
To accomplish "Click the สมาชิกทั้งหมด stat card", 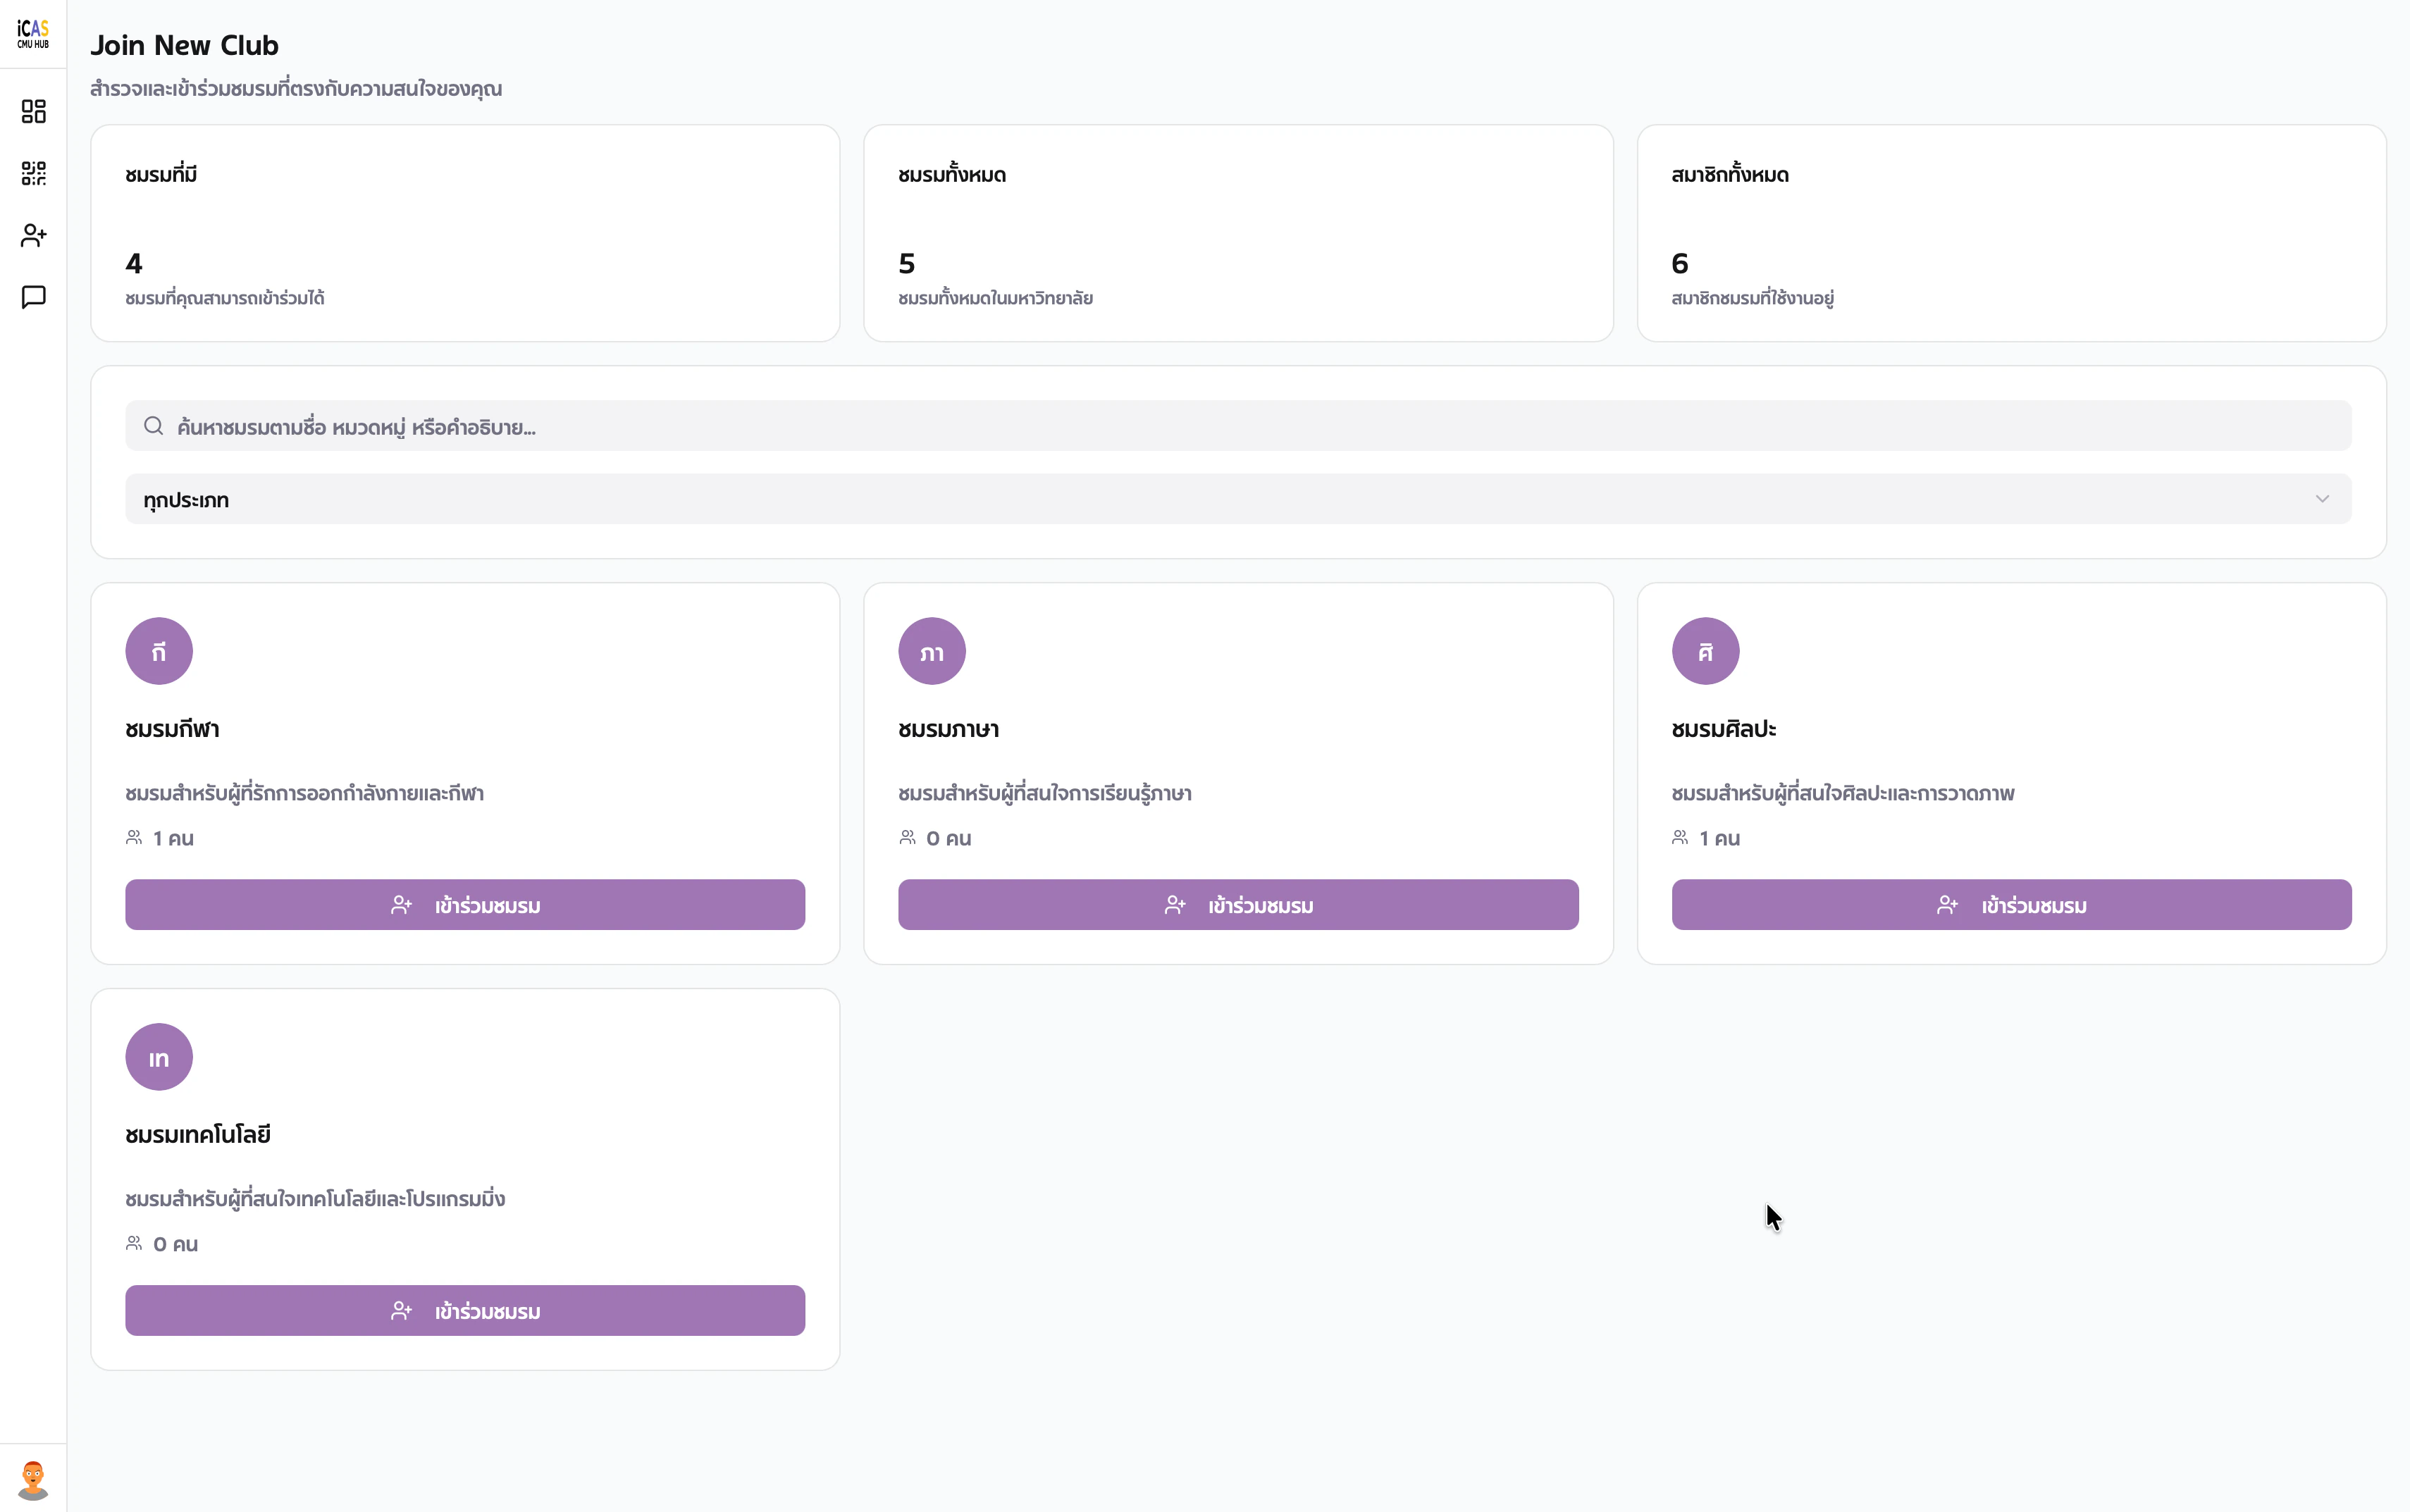I will click(2012, 233).
